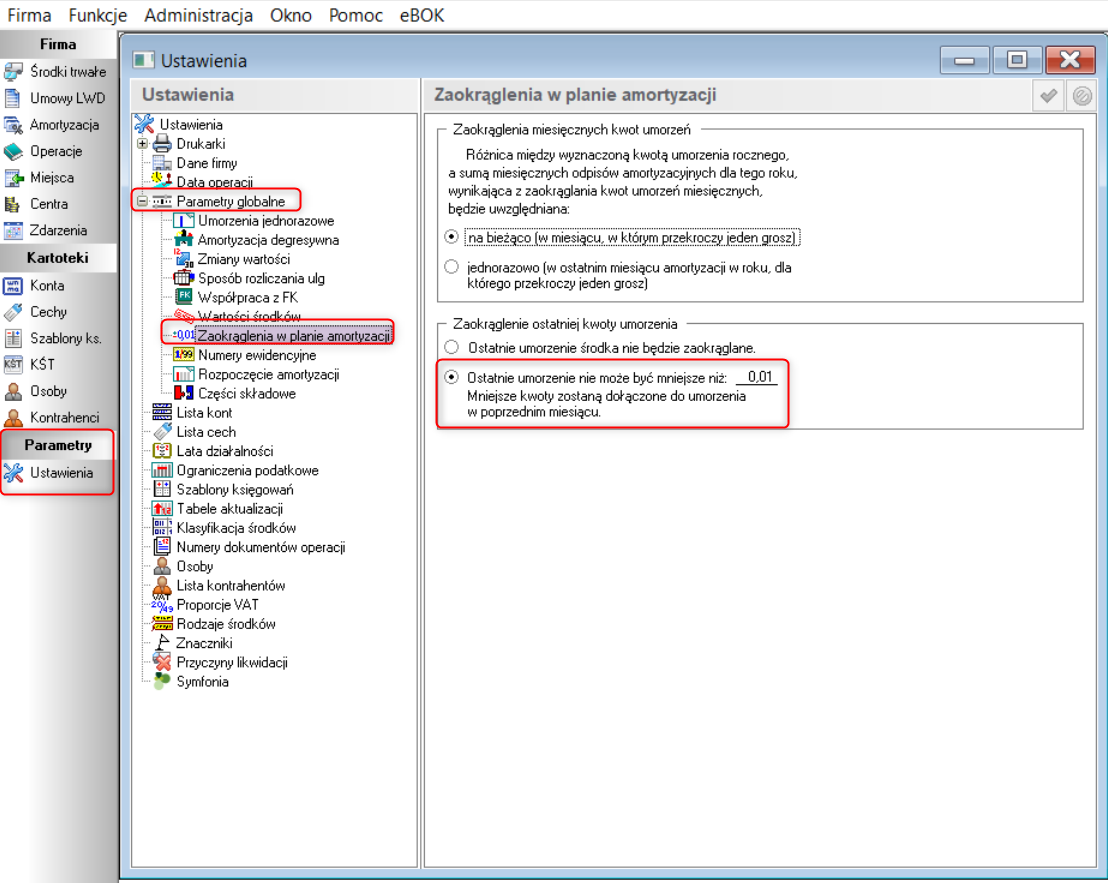The height and width of the screenshot is (883, 1108).
Task: Select Sposób rozliczania ulg tree item
Action: coord(261,278)
